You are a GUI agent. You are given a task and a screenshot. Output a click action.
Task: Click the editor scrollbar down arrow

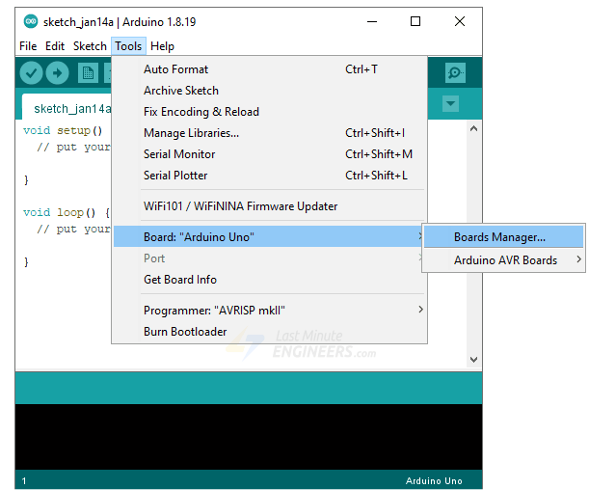tap(474, 359)
